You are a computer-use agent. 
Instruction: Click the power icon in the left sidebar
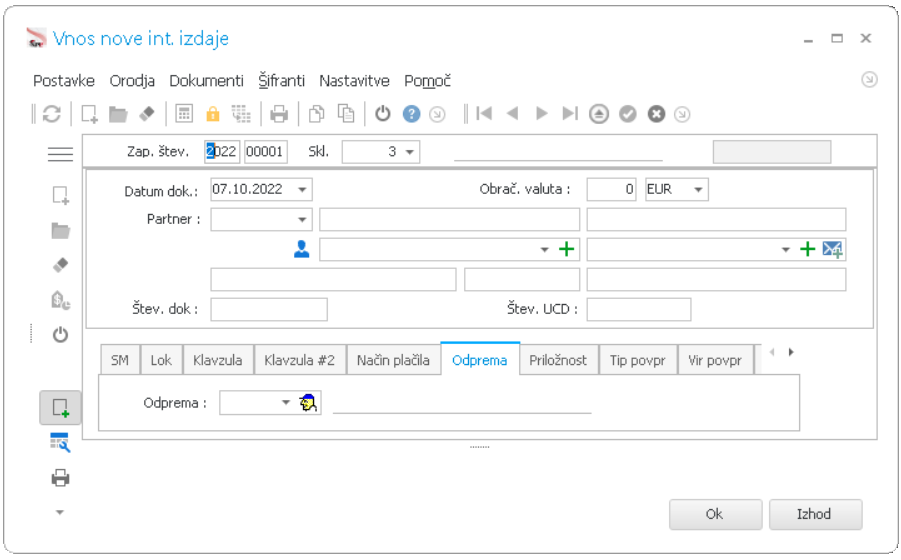pyautogui.click(x=60, y=334)
